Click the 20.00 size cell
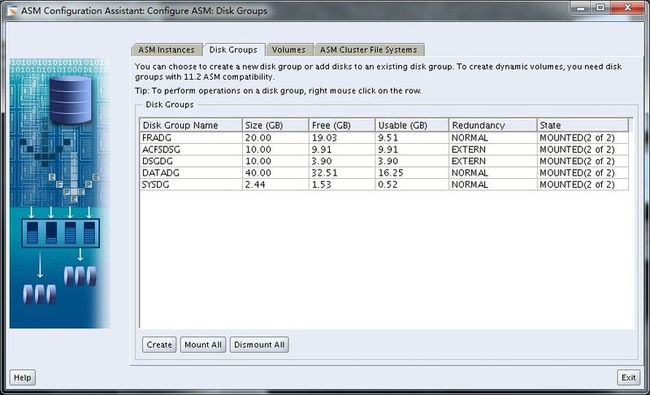The width and height of the screenshot is (650, 395). 276,138
